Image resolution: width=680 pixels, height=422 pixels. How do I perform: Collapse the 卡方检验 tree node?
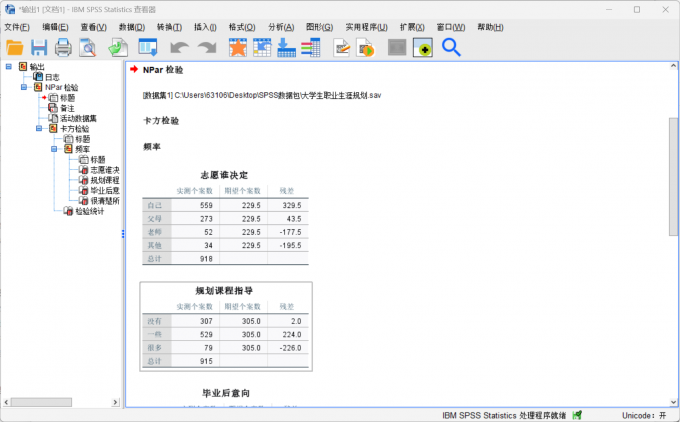pyautogui.click(x=39, y=128)
